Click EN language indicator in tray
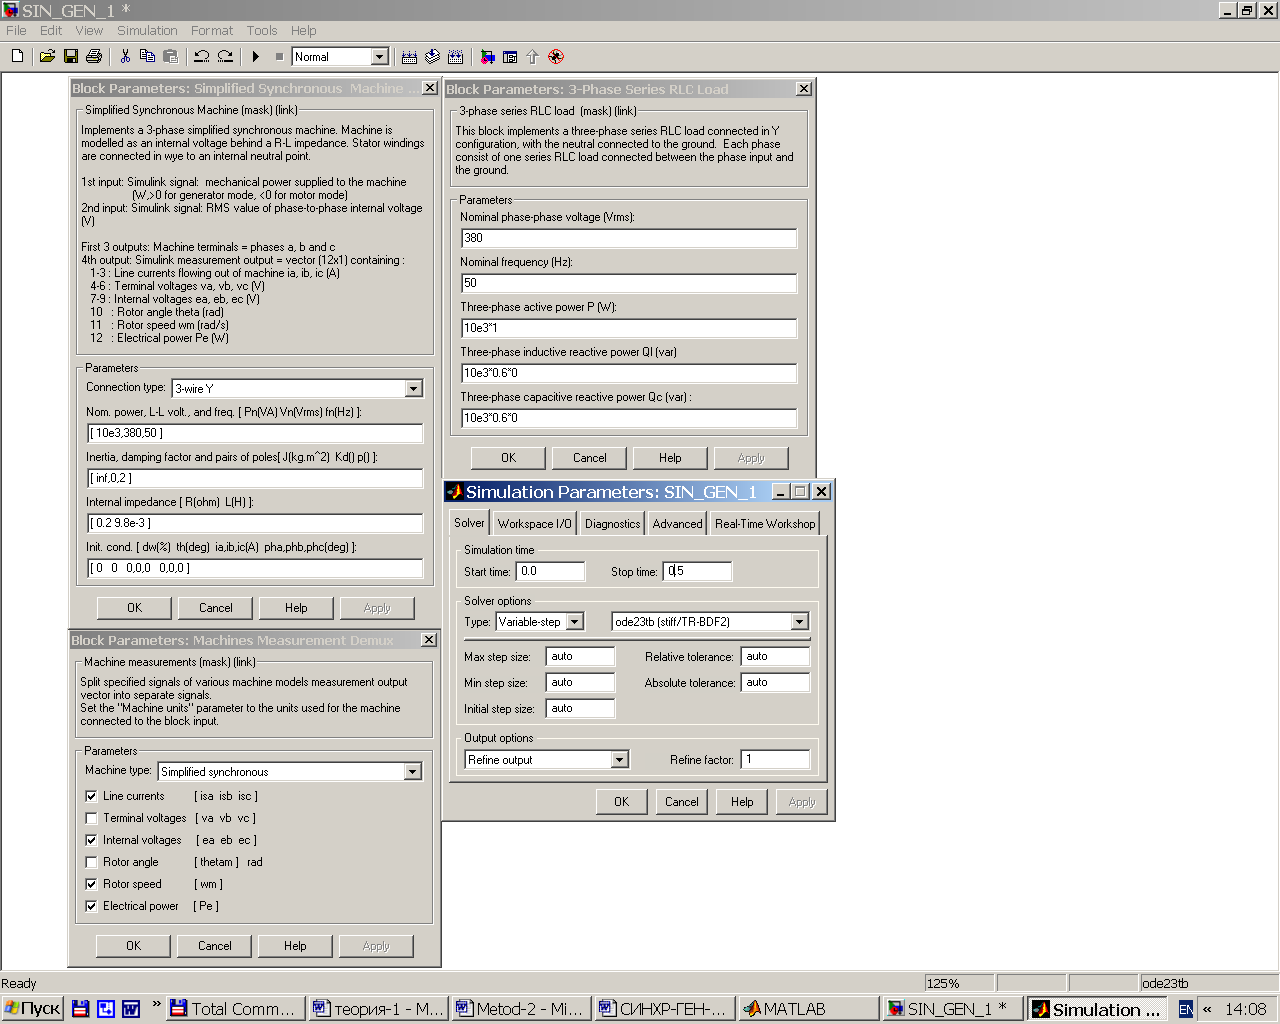The height and width of the screenshot is (1024, 1280). tap(1185, 1009)
